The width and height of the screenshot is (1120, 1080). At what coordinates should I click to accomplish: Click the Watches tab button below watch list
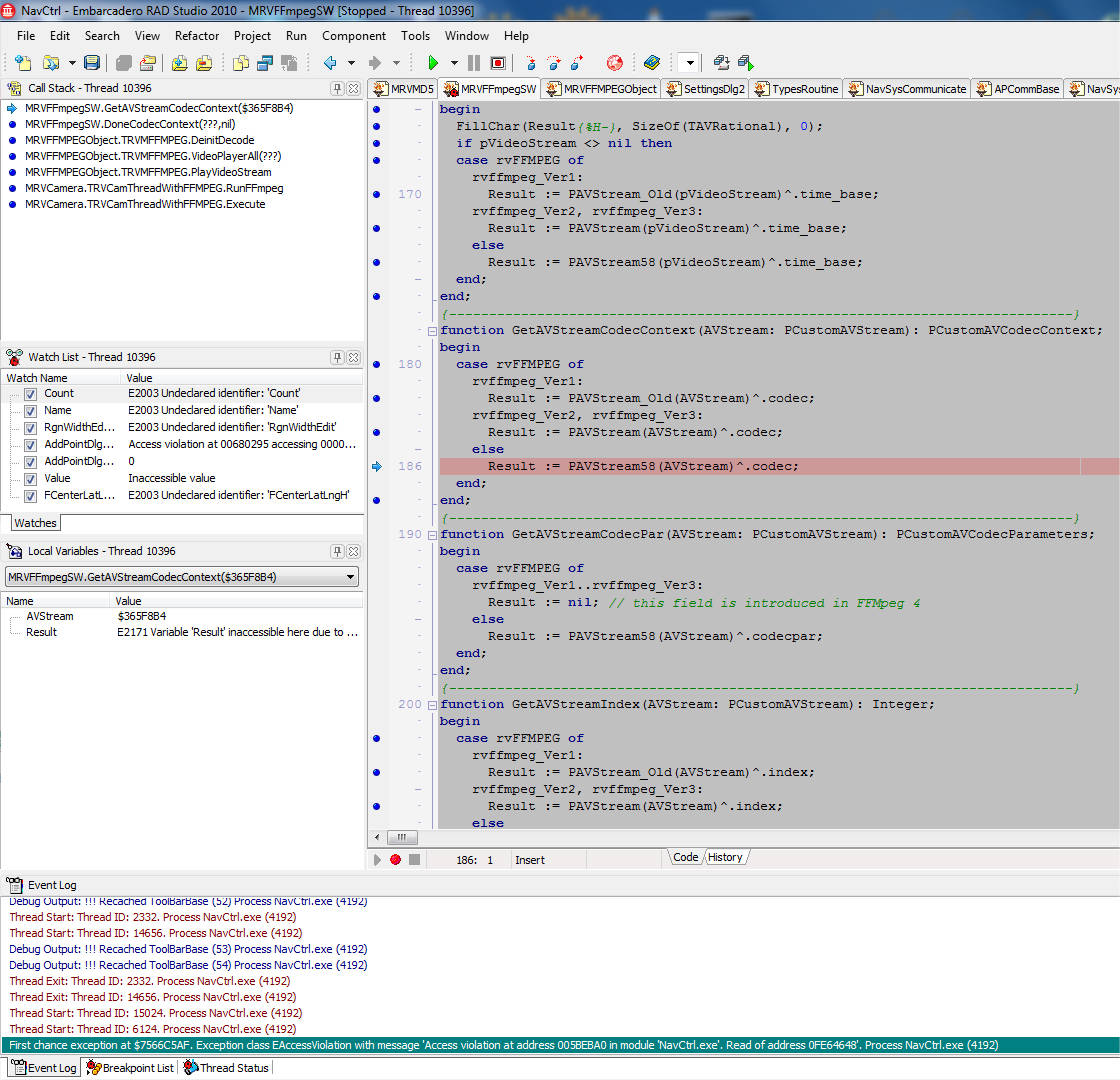35,522
